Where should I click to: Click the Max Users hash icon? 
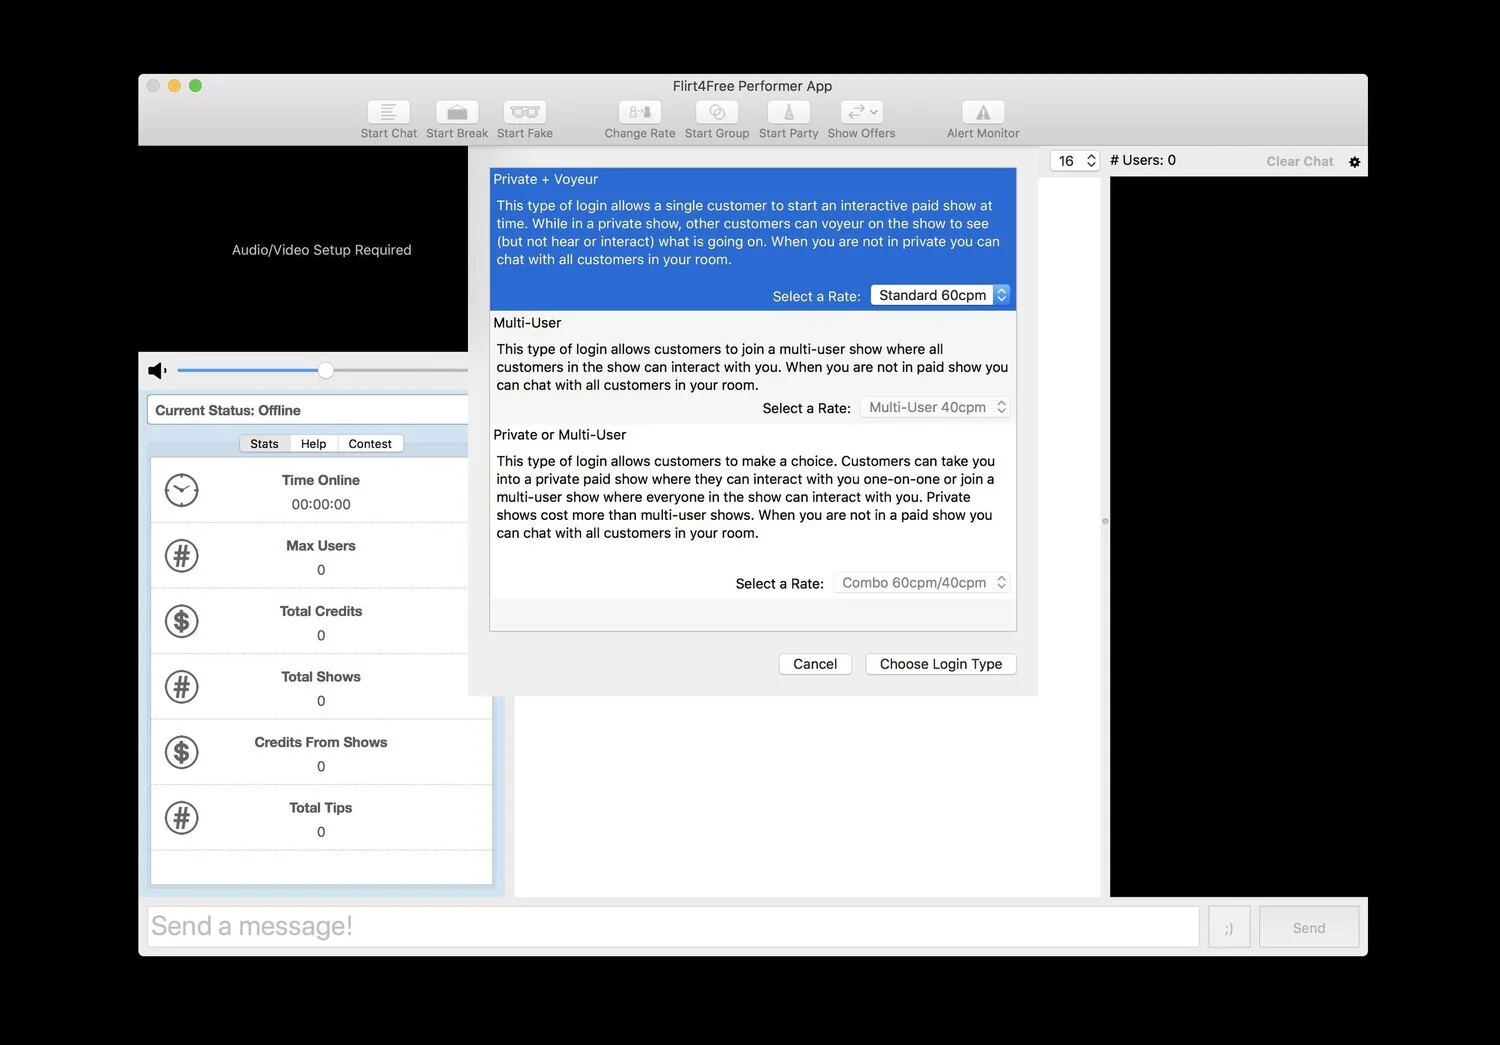tap(181, 556)
